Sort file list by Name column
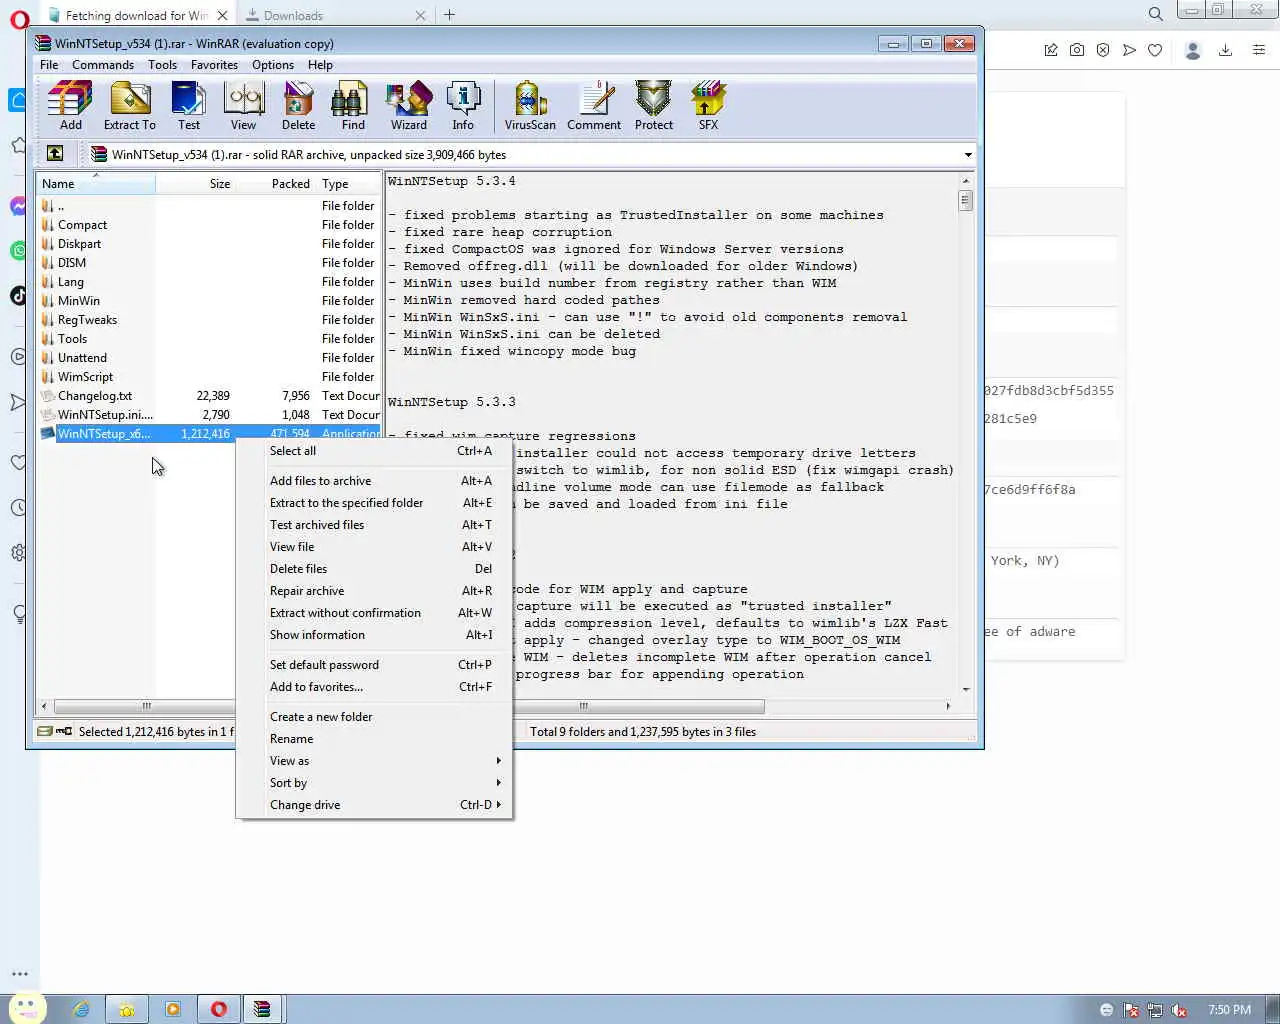 (96, 184)
